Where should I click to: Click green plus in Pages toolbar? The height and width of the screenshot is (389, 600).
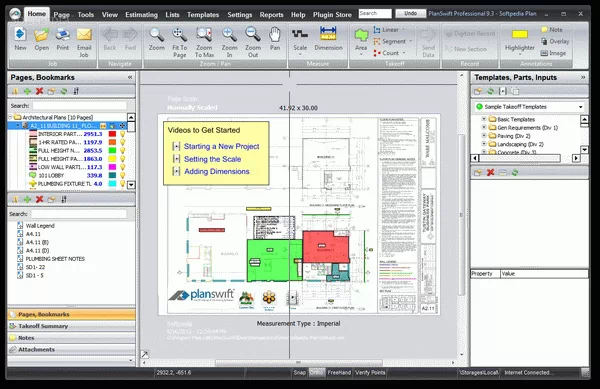(x=27, y=91)
